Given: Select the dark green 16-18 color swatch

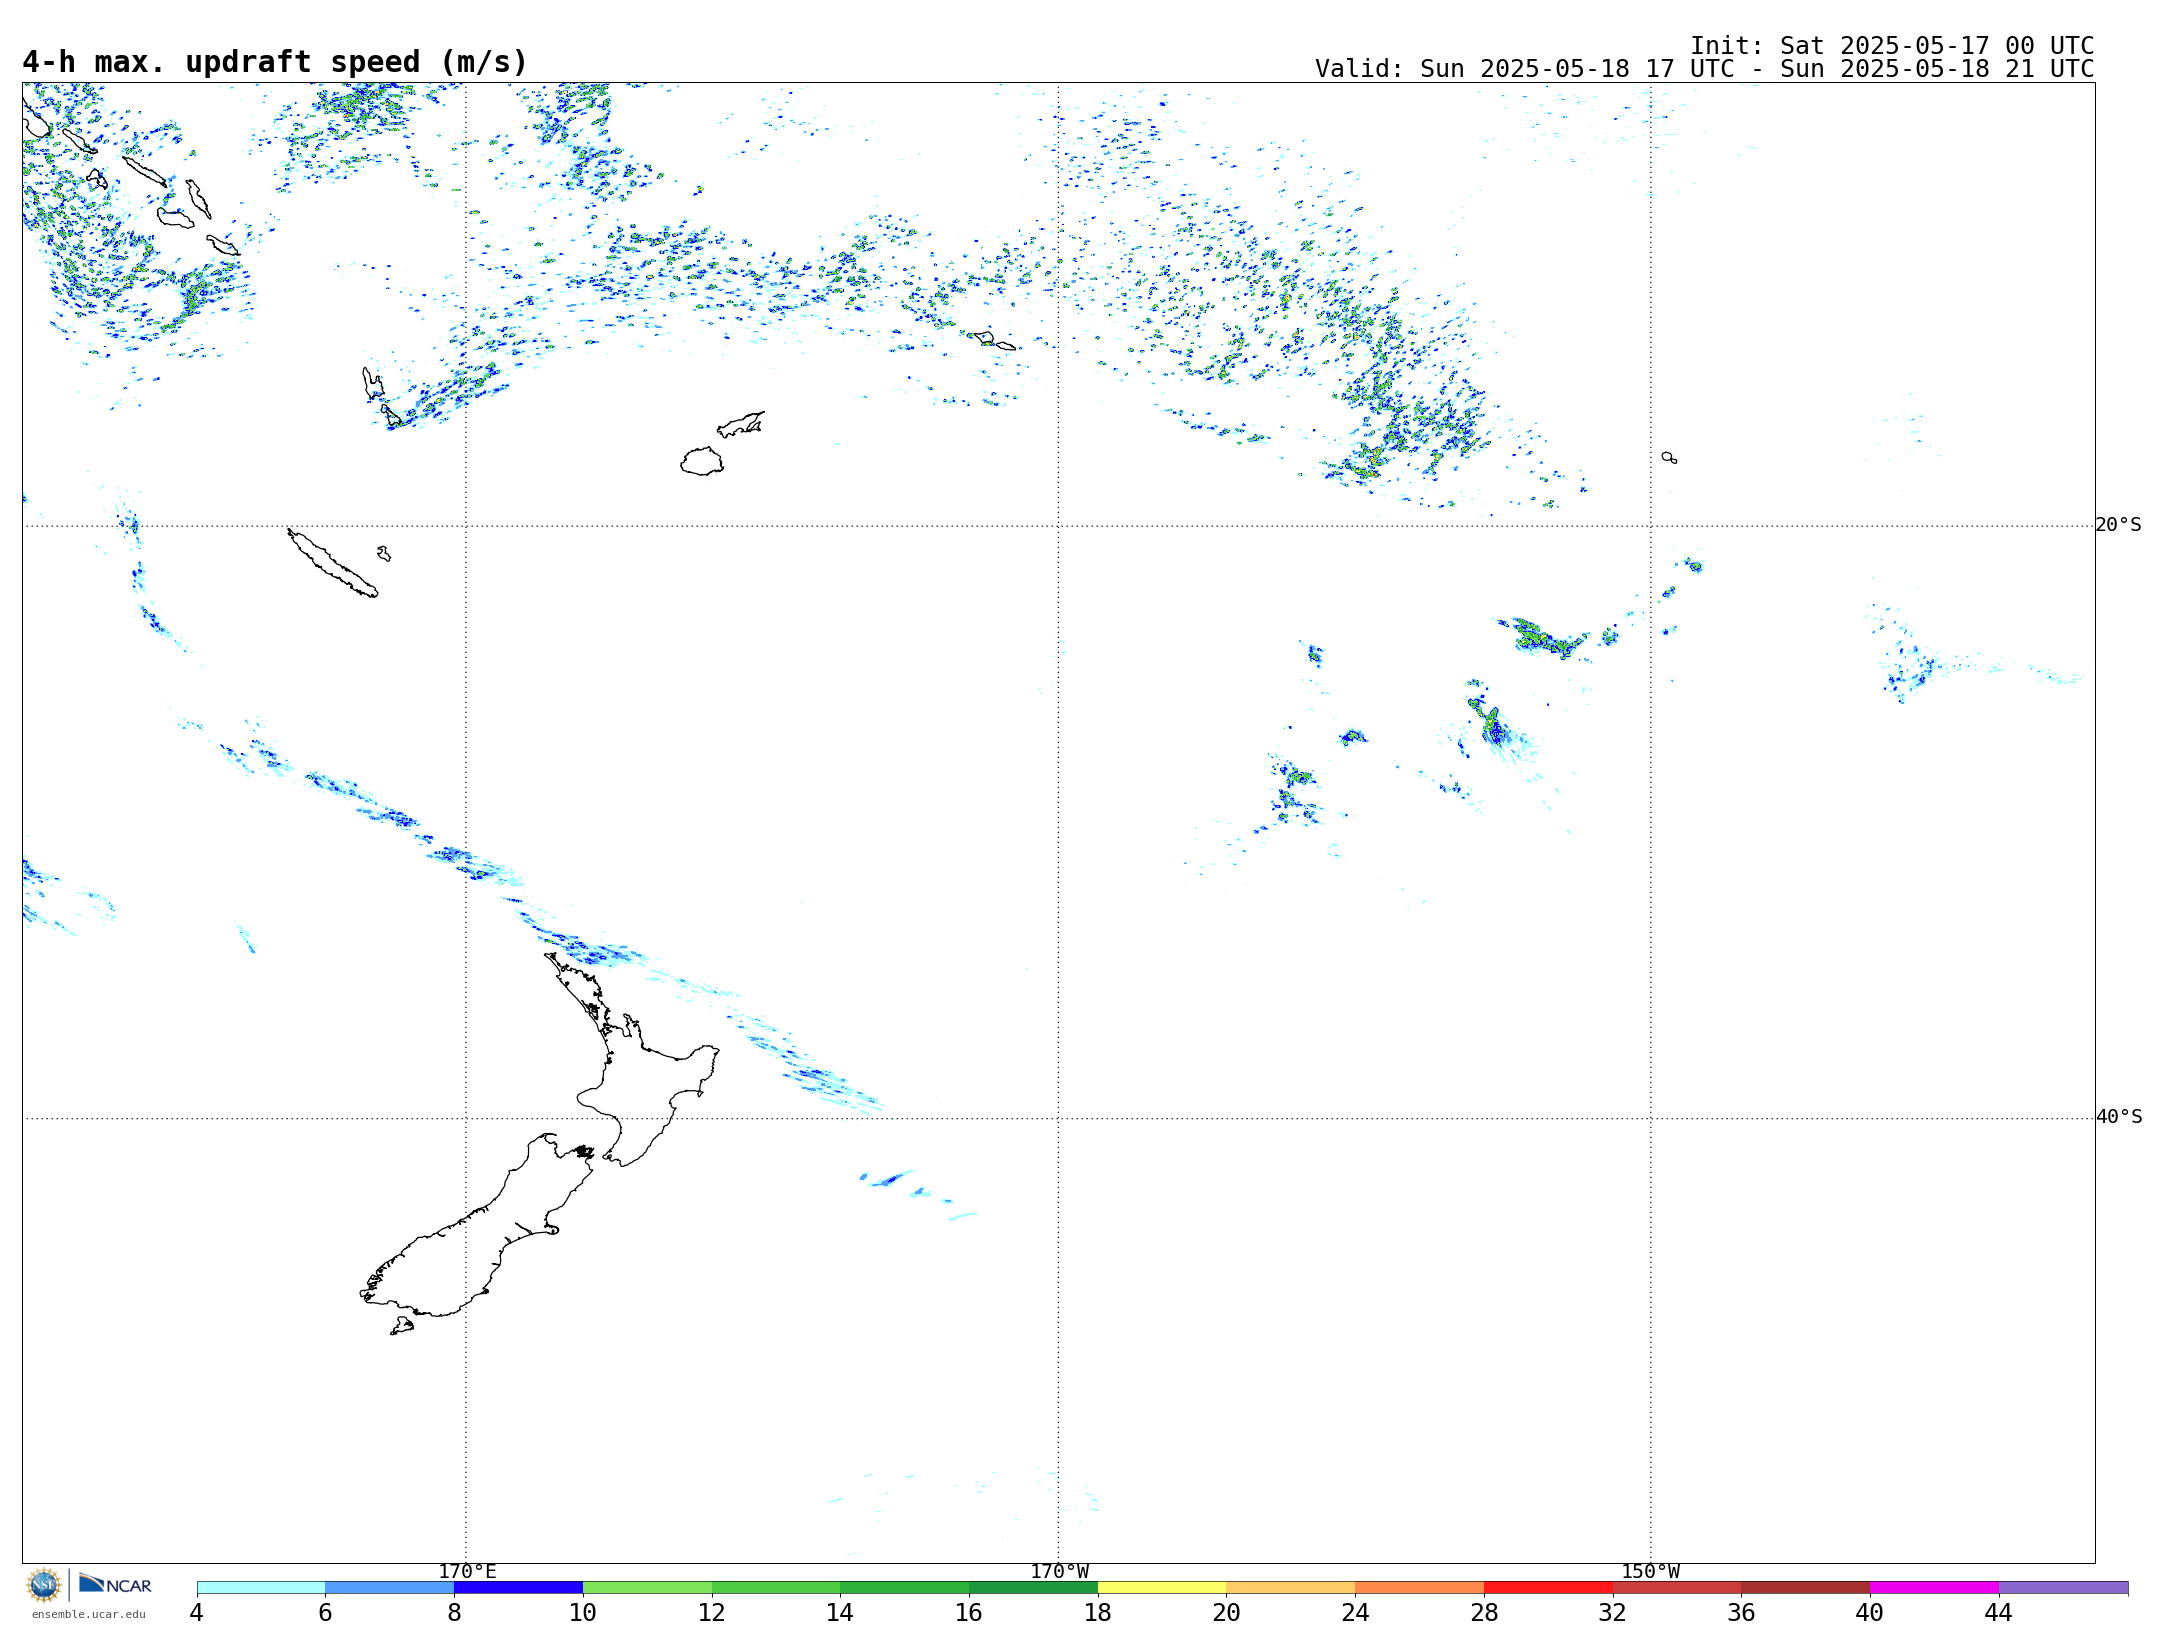Looking at the screenshot, I should point(1033,1588).
